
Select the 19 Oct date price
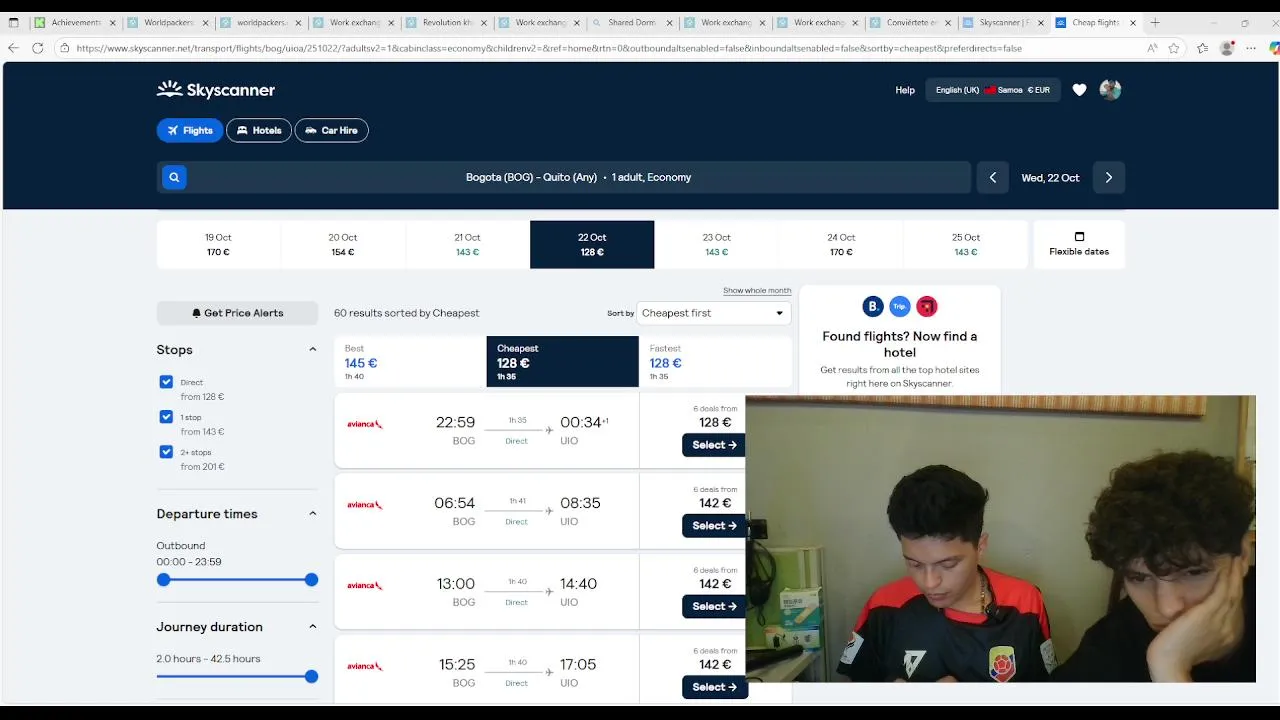click(218, 245)
